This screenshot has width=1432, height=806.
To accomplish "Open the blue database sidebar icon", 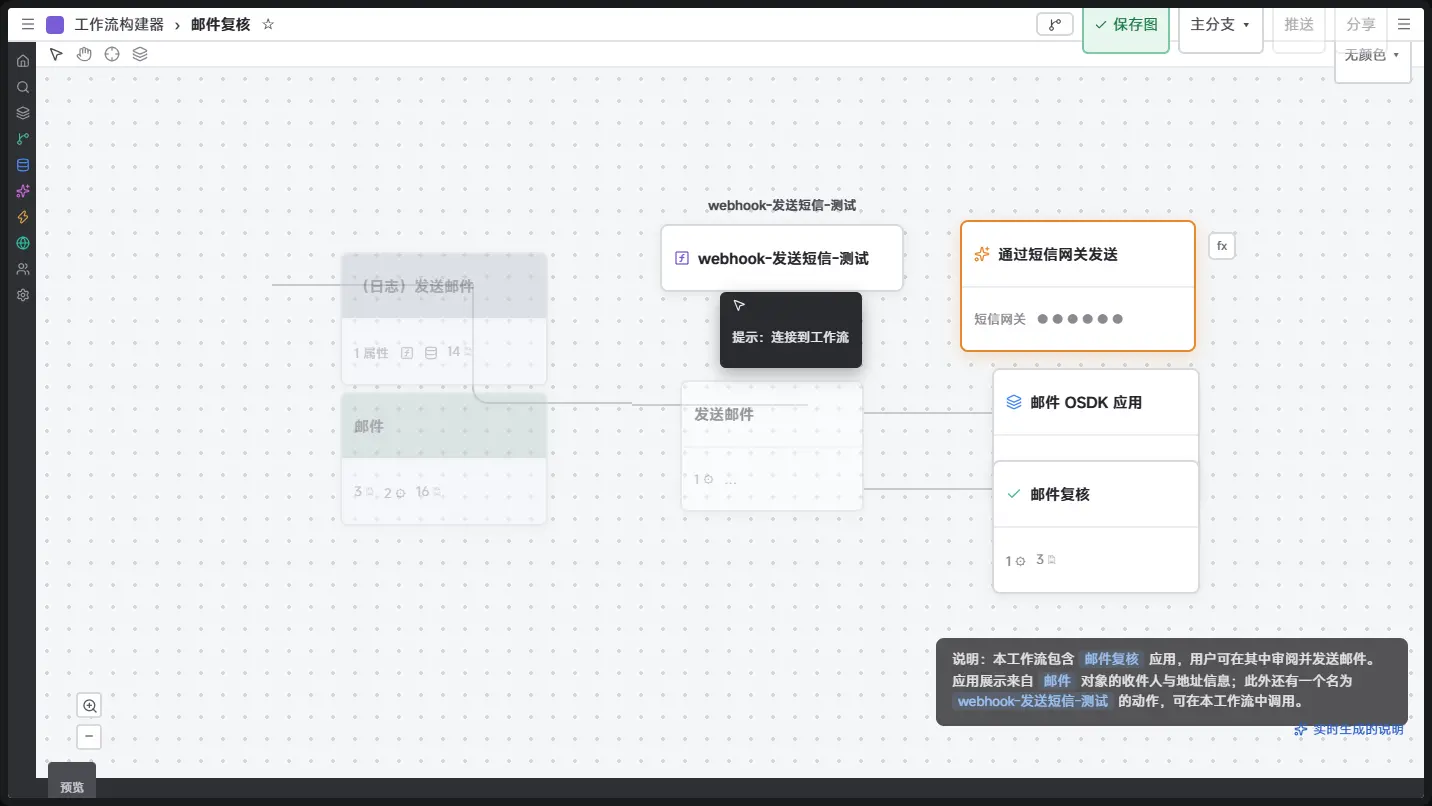I will pos(23,165).
